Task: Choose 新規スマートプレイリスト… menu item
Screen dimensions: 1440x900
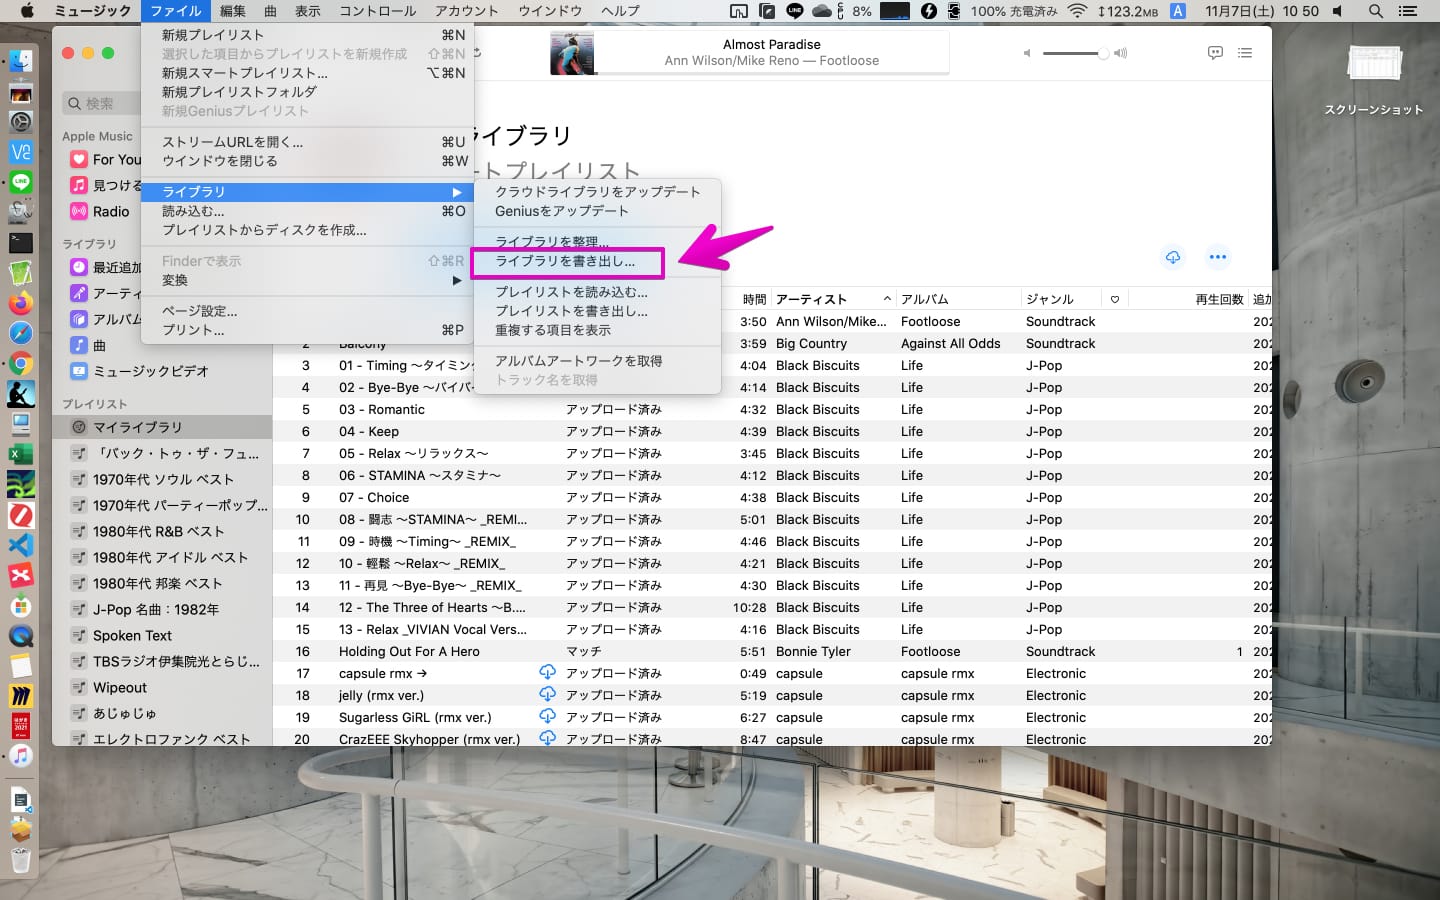Action: [x=307, y=72]
